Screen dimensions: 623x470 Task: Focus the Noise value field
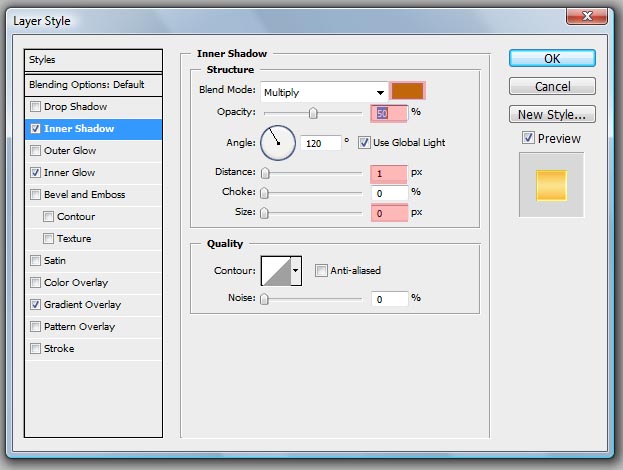389,299
